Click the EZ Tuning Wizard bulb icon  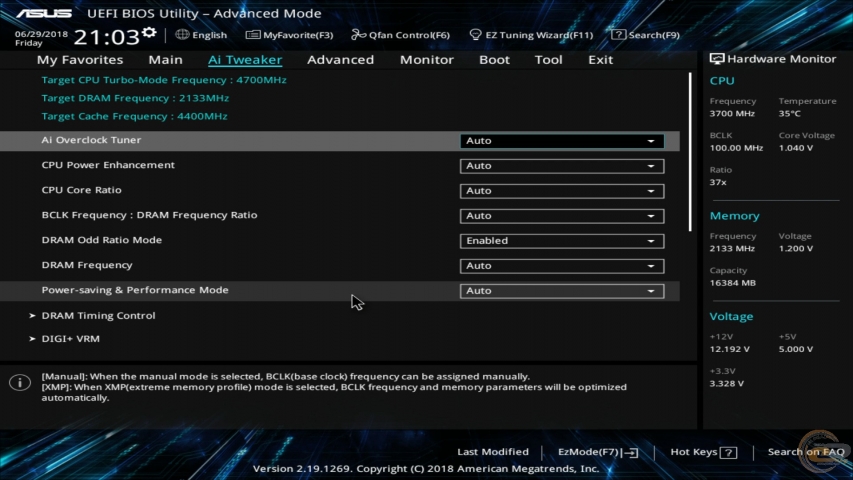(x=475, y=35)
